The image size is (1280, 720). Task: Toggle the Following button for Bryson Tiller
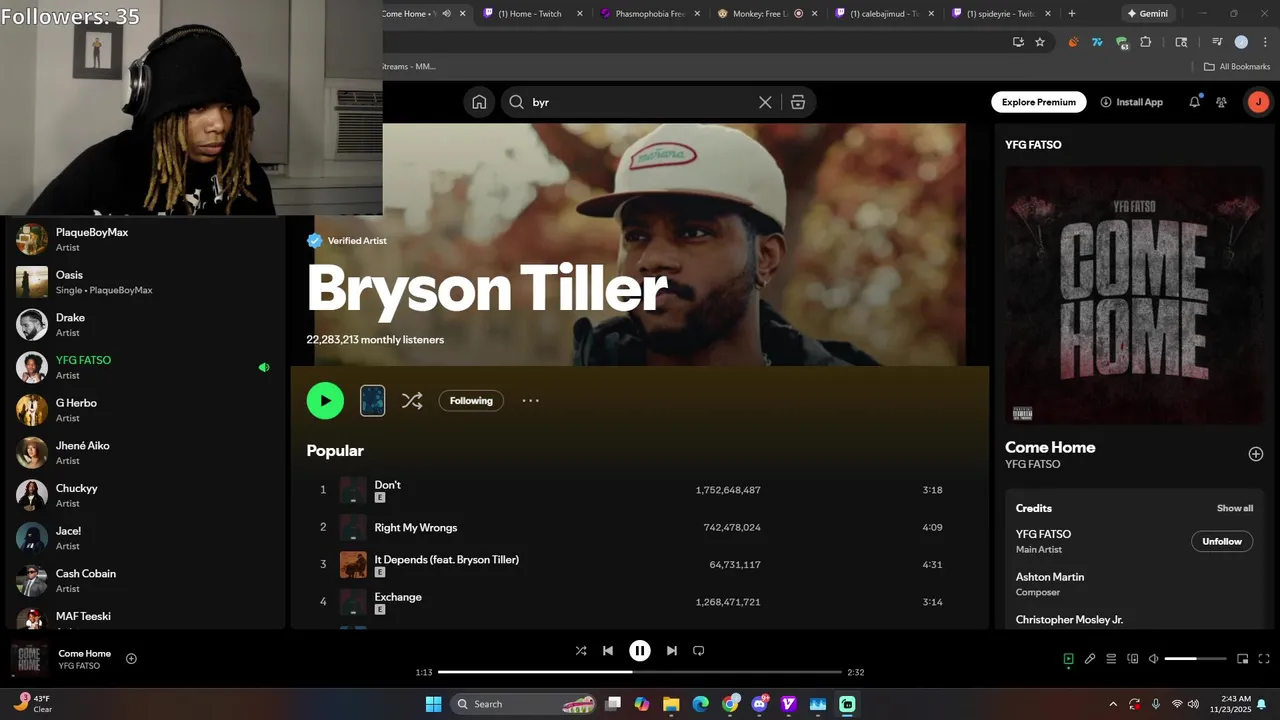(x=471, y=401)
